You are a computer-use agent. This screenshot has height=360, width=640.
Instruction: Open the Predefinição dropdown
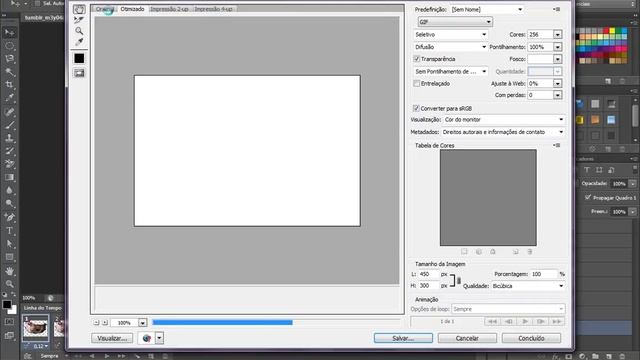487,9
